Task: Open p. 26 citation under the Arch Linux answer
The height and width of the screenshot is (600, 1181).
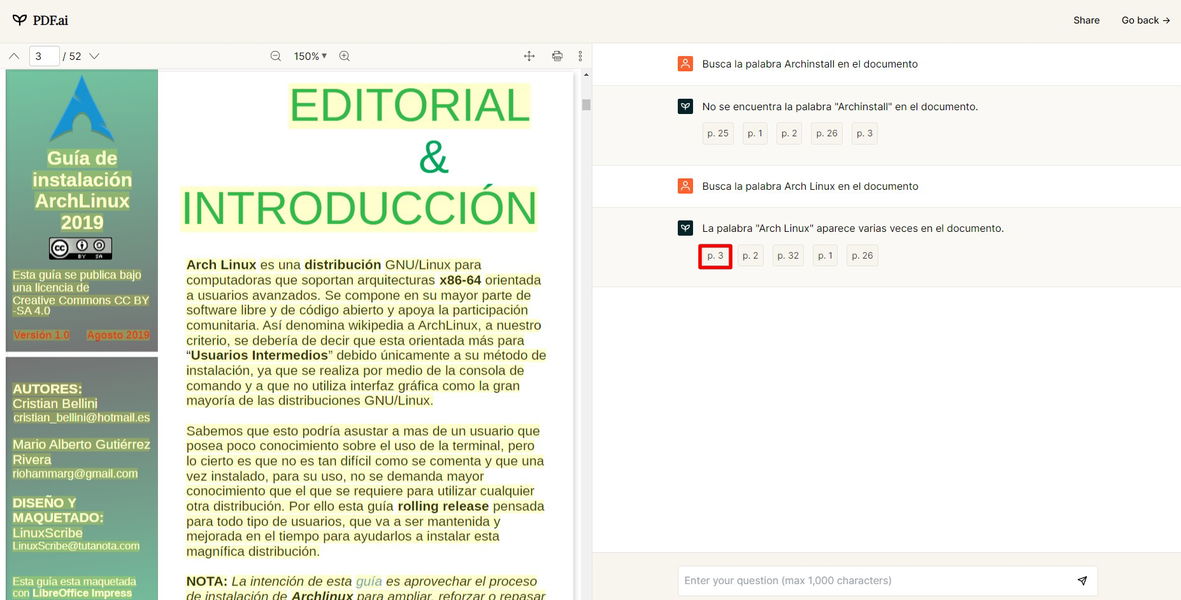Action: [862, 256]
